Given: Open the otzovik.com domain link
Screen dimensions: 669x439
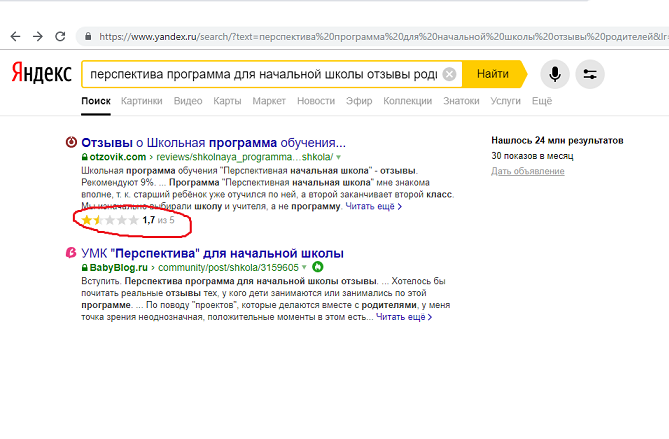Looking at the screenshot, I should click(117, 157).
